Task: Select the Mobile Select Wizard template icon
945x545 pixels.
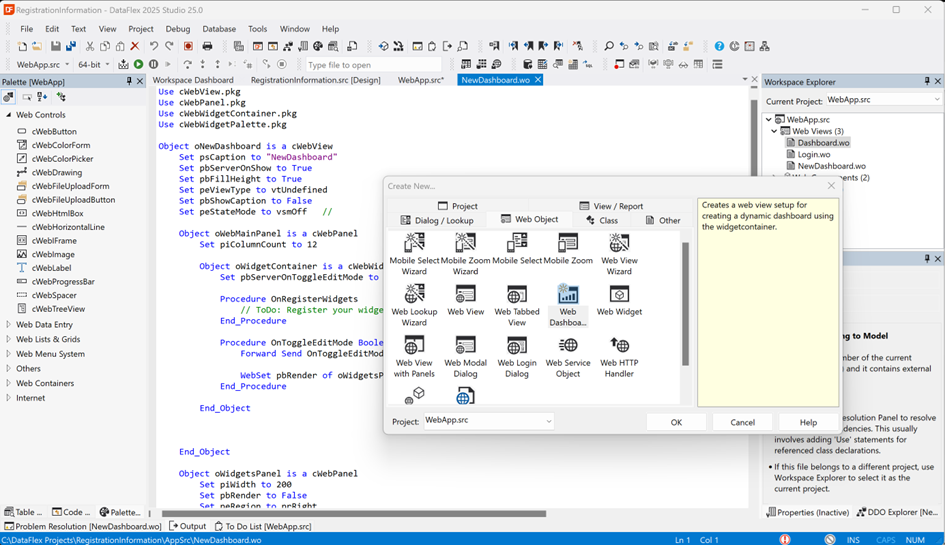Action: 414,254
